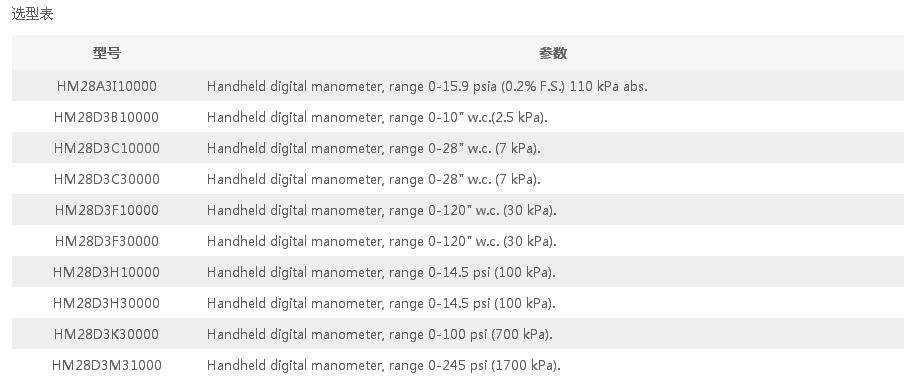This screenshot has height=387, width=915.
Task: Select model HM28D3K30000
Action: tap(106, 334)
